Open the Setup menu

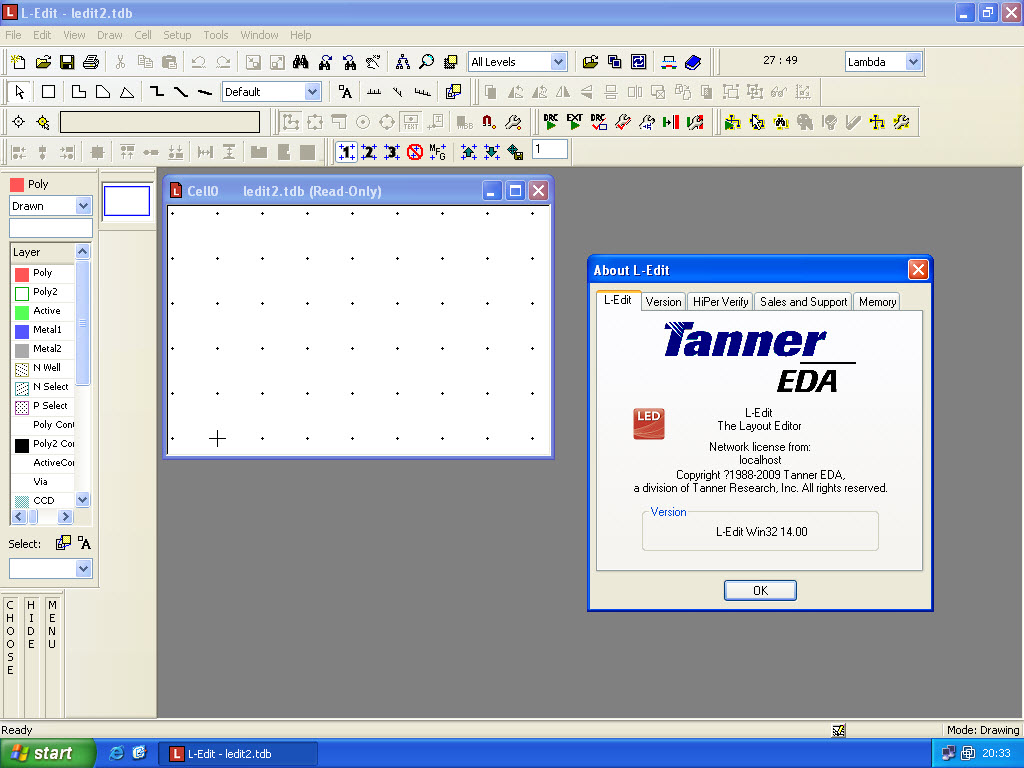coord(177,35)
